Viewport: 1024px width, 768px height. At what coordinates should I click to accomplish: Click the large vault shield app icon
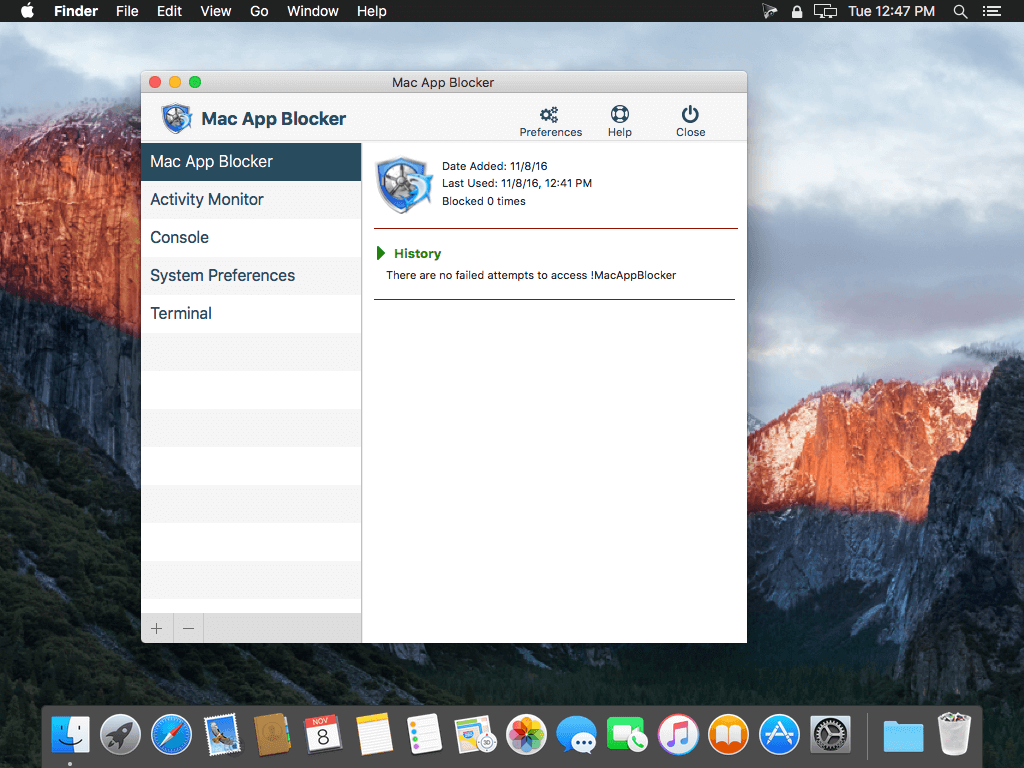pos(404,185)
